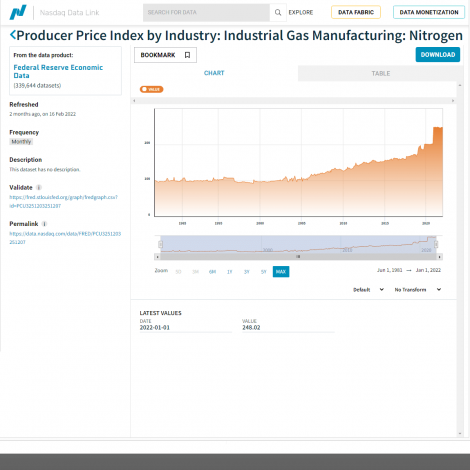Click the Permalink info icon

(x=44, y=224)
